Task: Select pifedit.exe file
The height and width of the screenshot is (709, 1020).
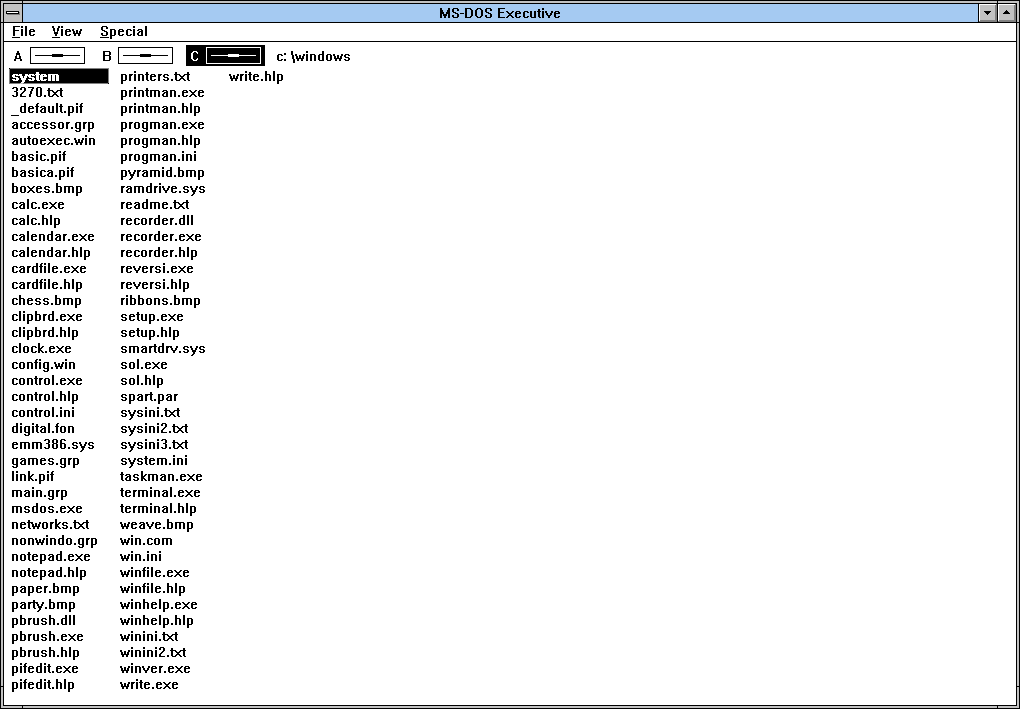Action: pos(45,669)
